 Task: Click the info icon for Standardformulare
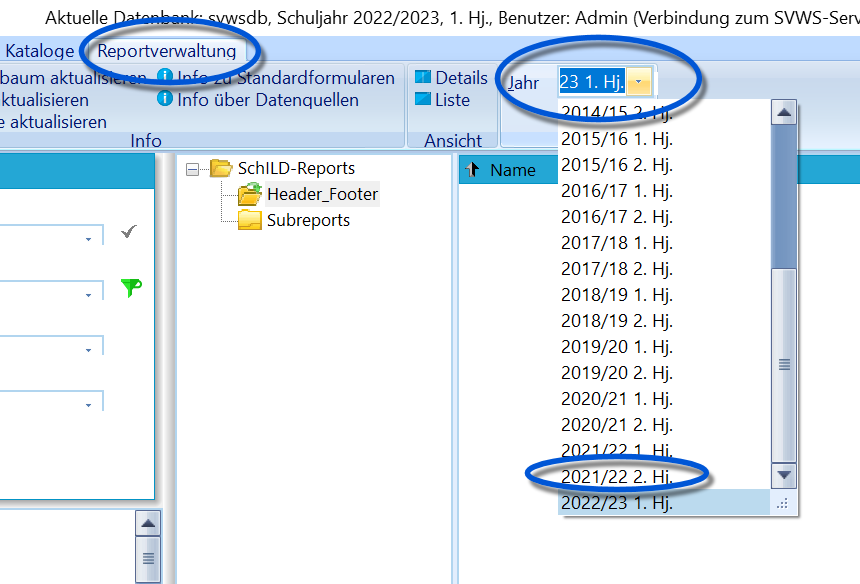[165, 77]
